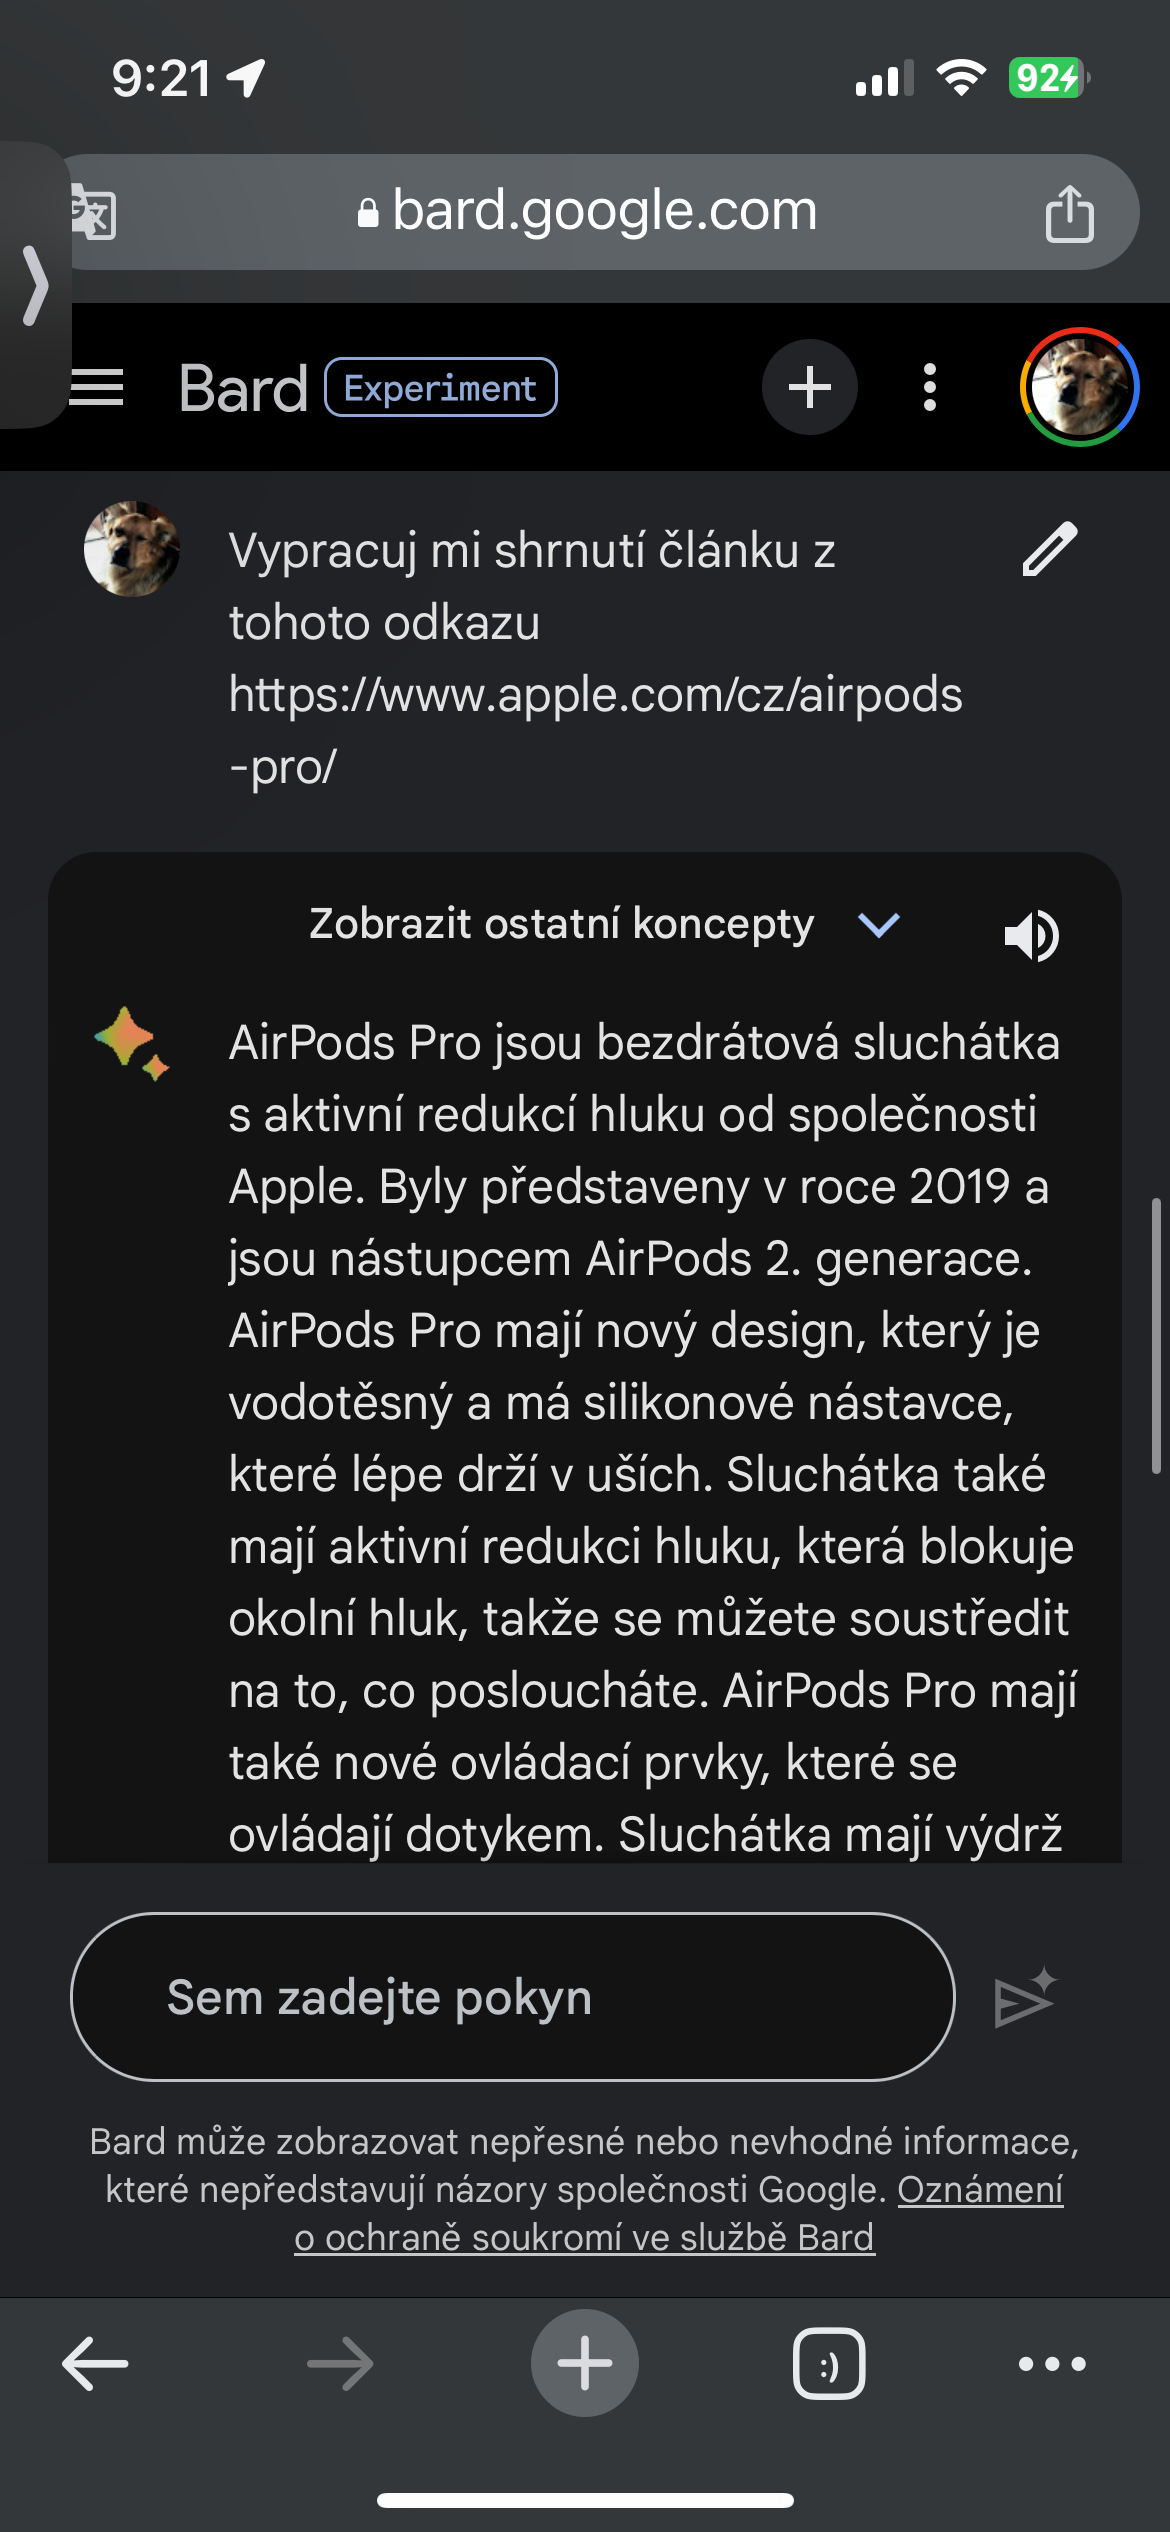Viewport: 1170px width, 2532px height.
Task: Listen to the response with speaker icon
Action: (1031, 935)
